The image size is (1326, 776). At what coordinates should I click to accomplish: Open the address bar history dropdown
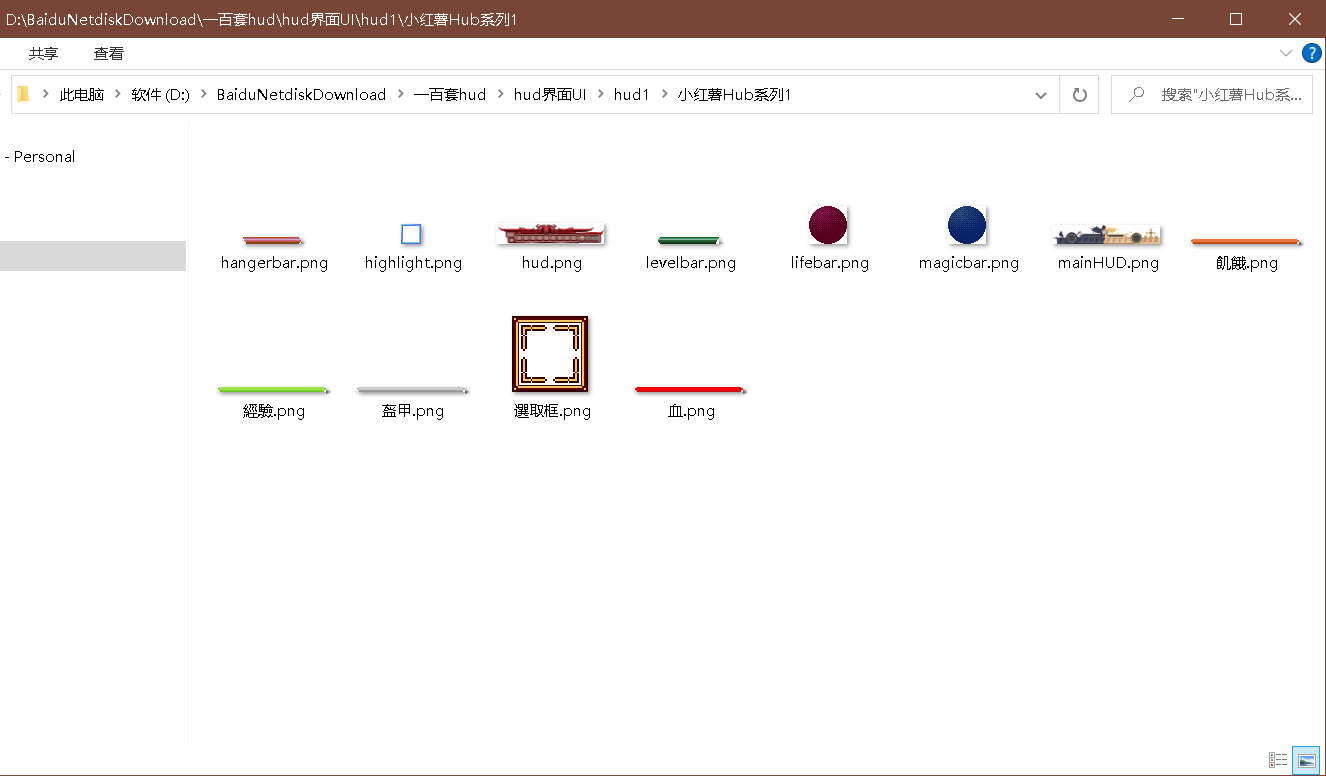1041,95
